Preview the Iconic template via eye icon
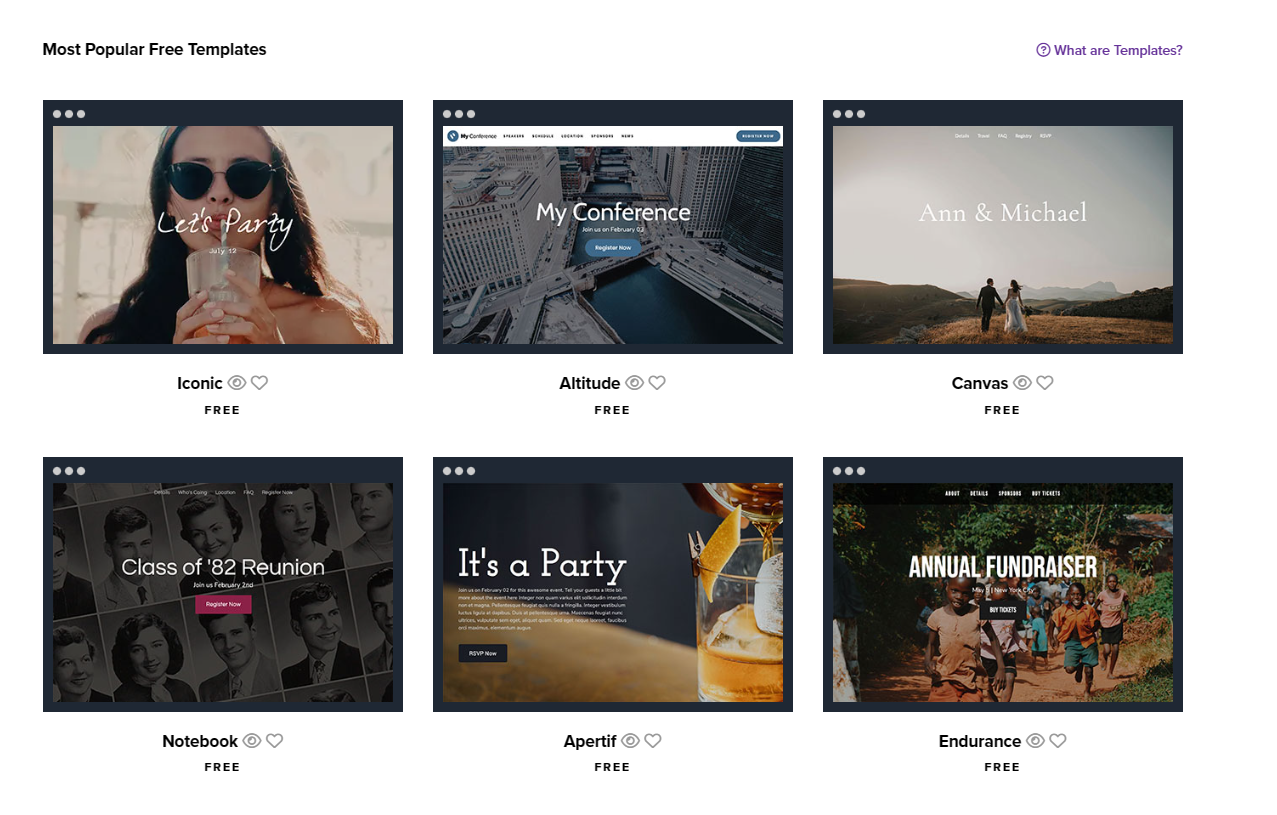This screenshot has height=815, width=1277. coord(237,383)
